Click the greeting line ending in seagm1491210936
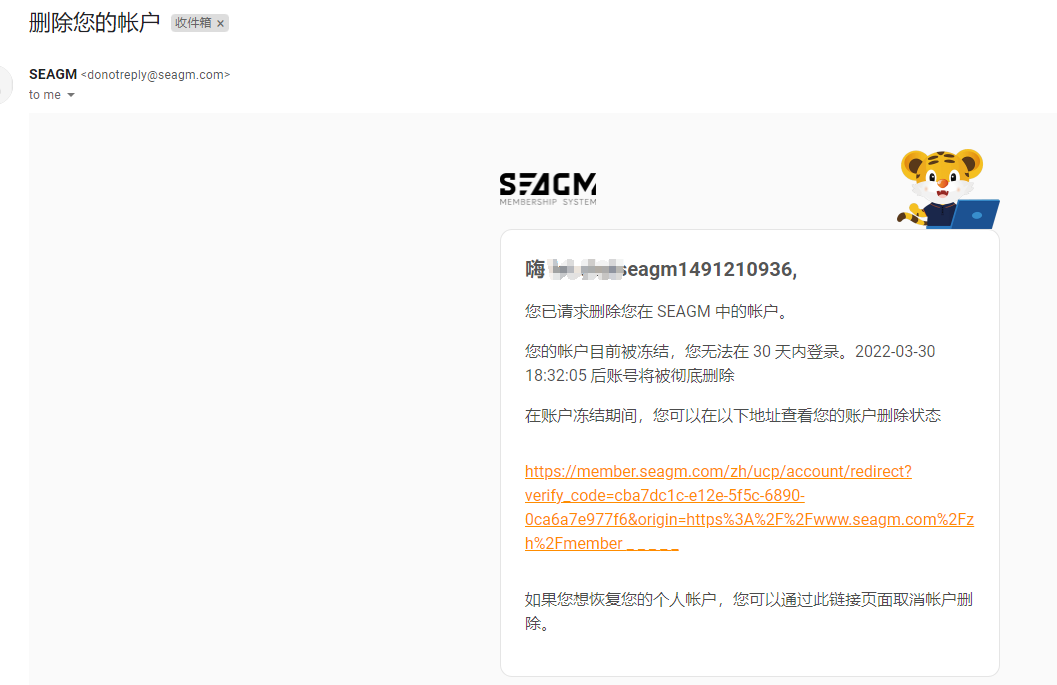1057x685 pixels. point(661,269)
